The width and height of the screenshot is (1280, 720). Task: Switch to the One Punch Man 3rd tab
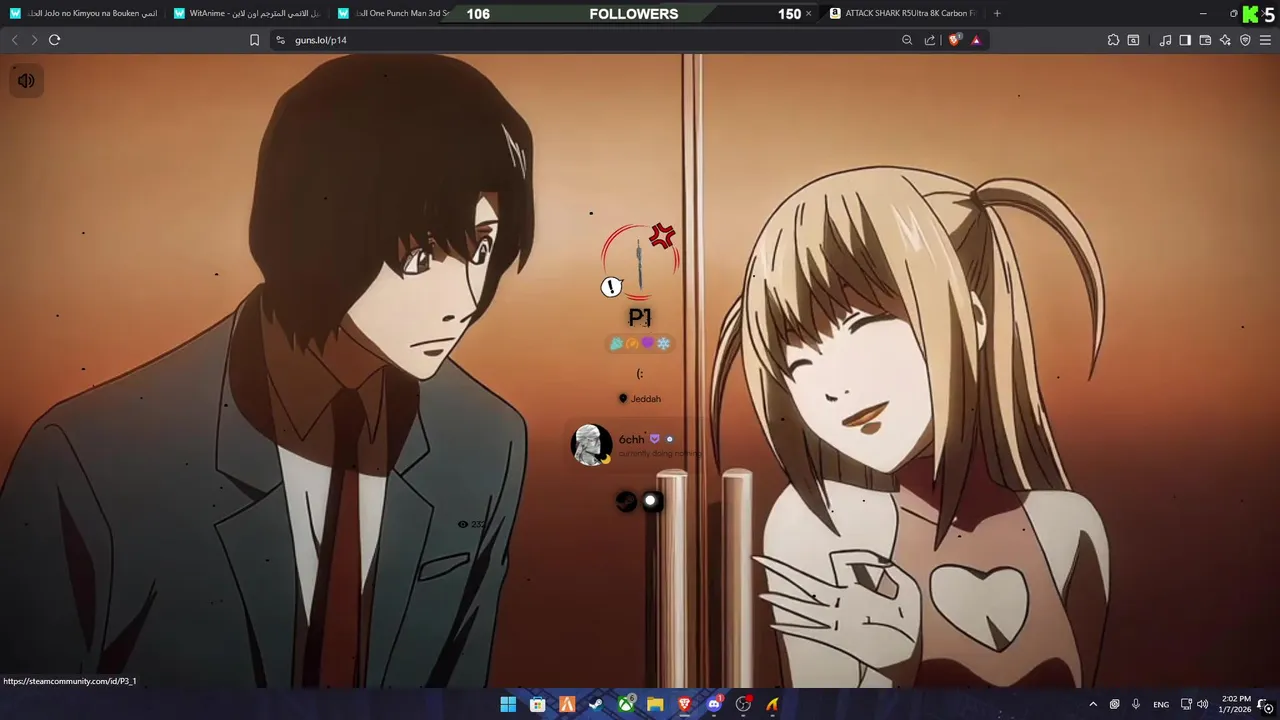click(395, 13)
